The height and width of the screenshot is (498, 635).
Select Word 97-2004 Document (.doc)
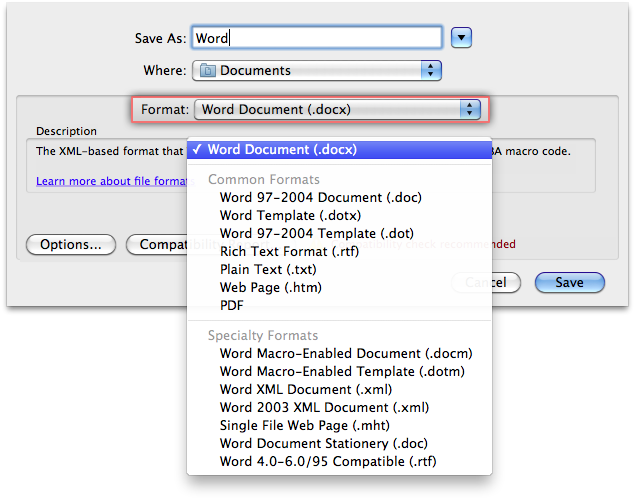[x=339, y=198]
